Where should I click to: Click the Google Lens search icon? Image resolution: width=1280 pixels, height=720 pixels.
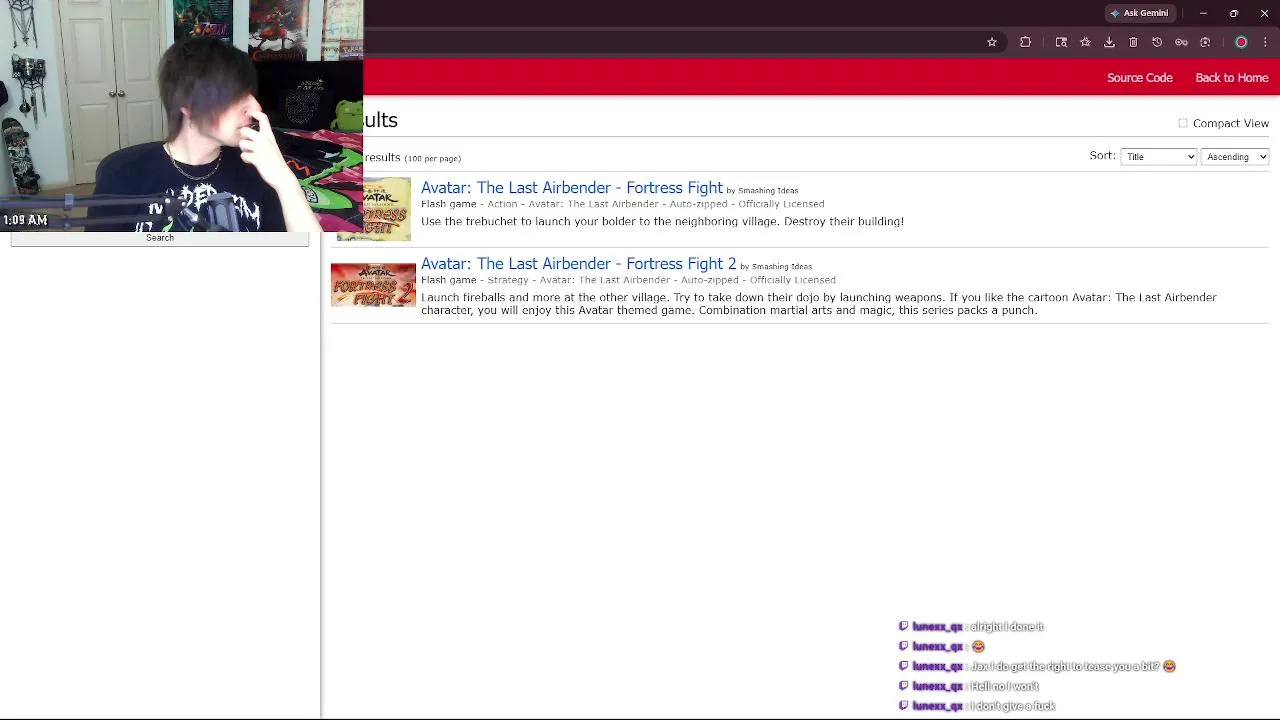tap(1205, 42)
